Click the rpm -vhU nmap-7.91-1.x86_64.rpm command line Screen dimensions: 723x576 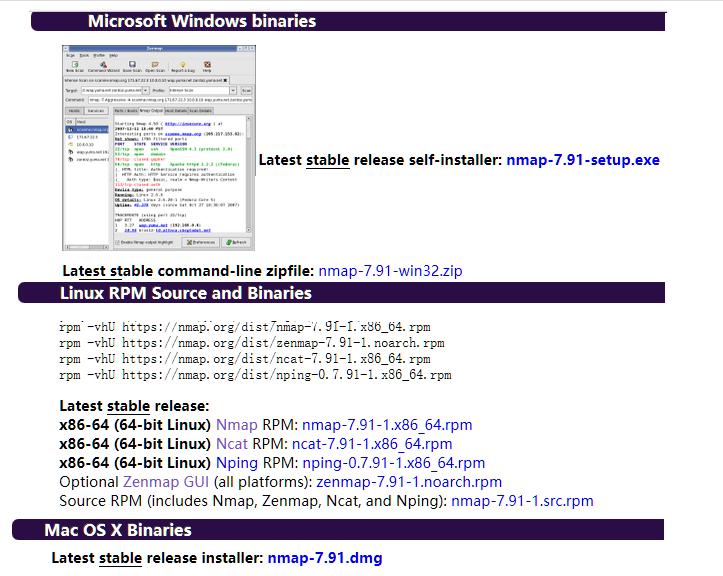(245, 327)
